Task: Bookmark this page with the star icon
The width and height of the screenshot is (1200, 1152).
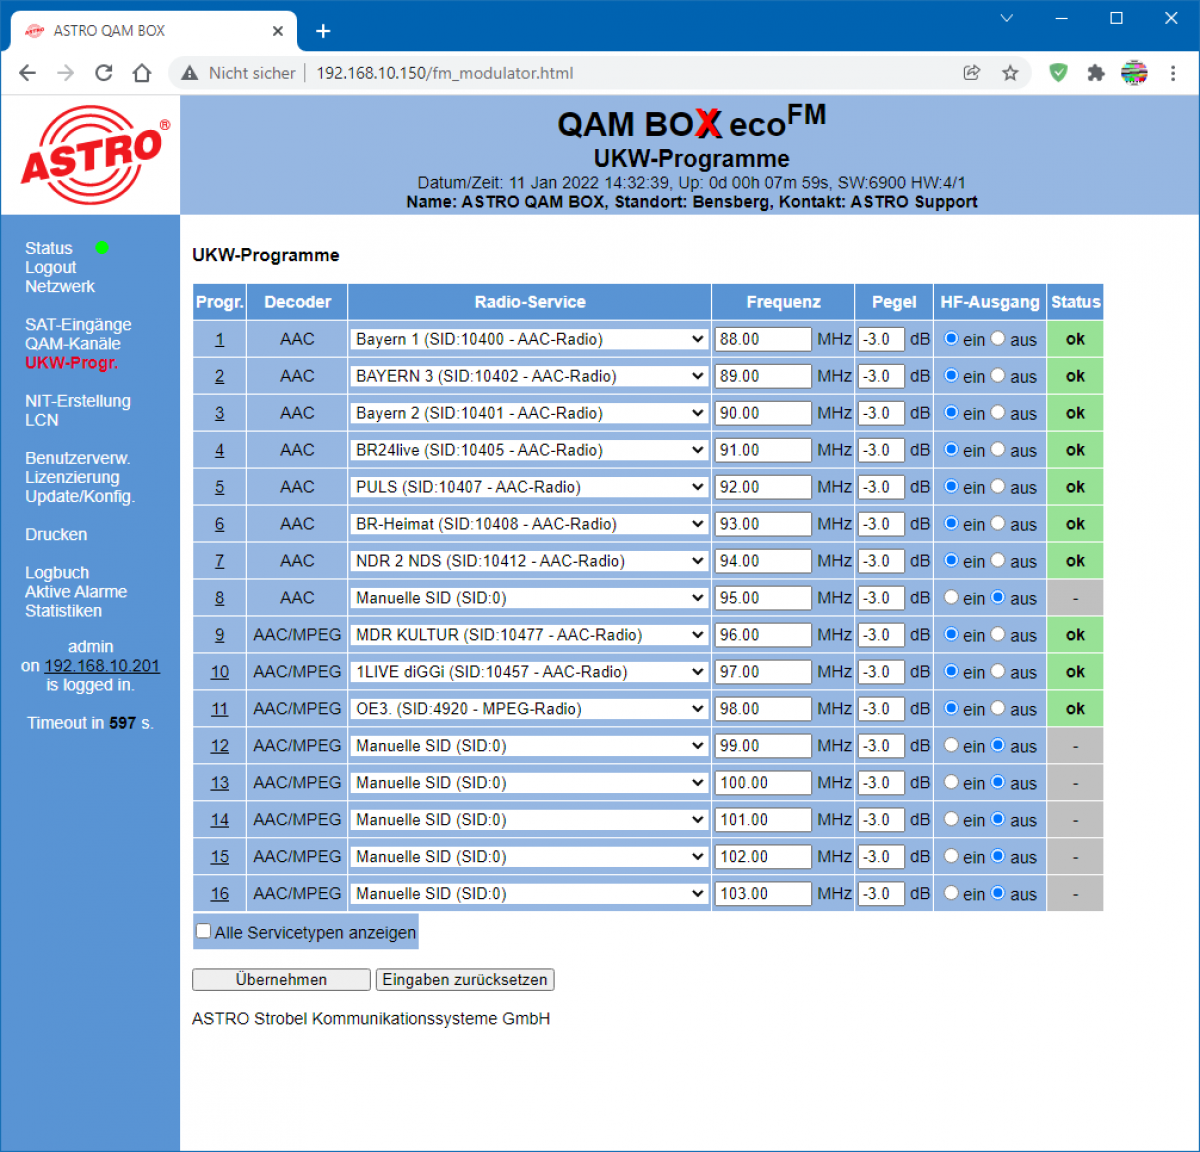Action: pyautogui.click(x=1010, y=73)
